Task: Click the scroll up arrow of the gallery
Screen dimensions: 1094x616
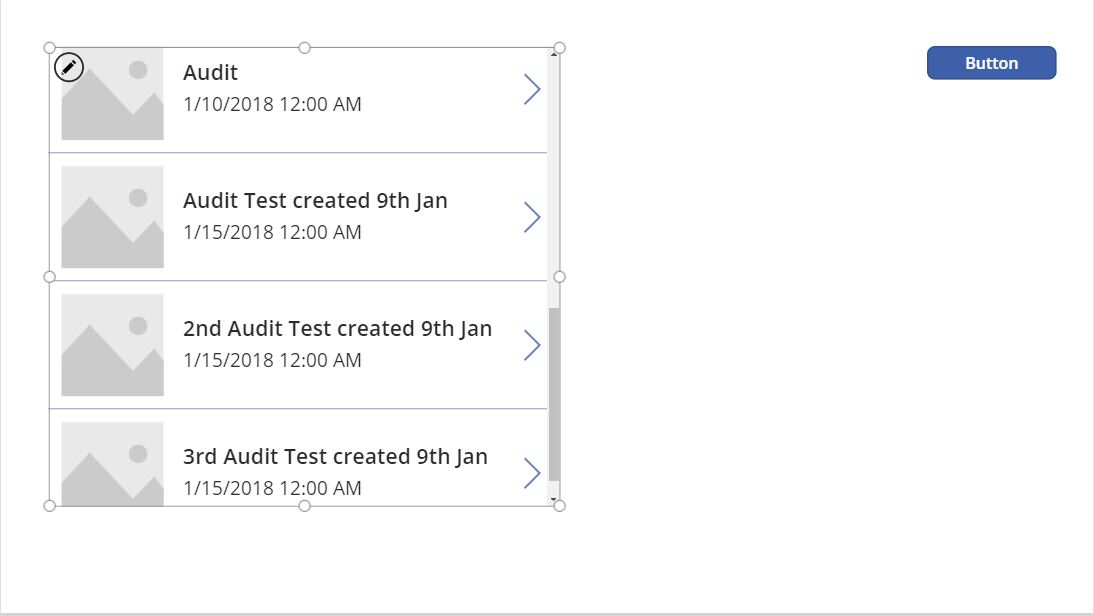Action: [x=554, y=53]
